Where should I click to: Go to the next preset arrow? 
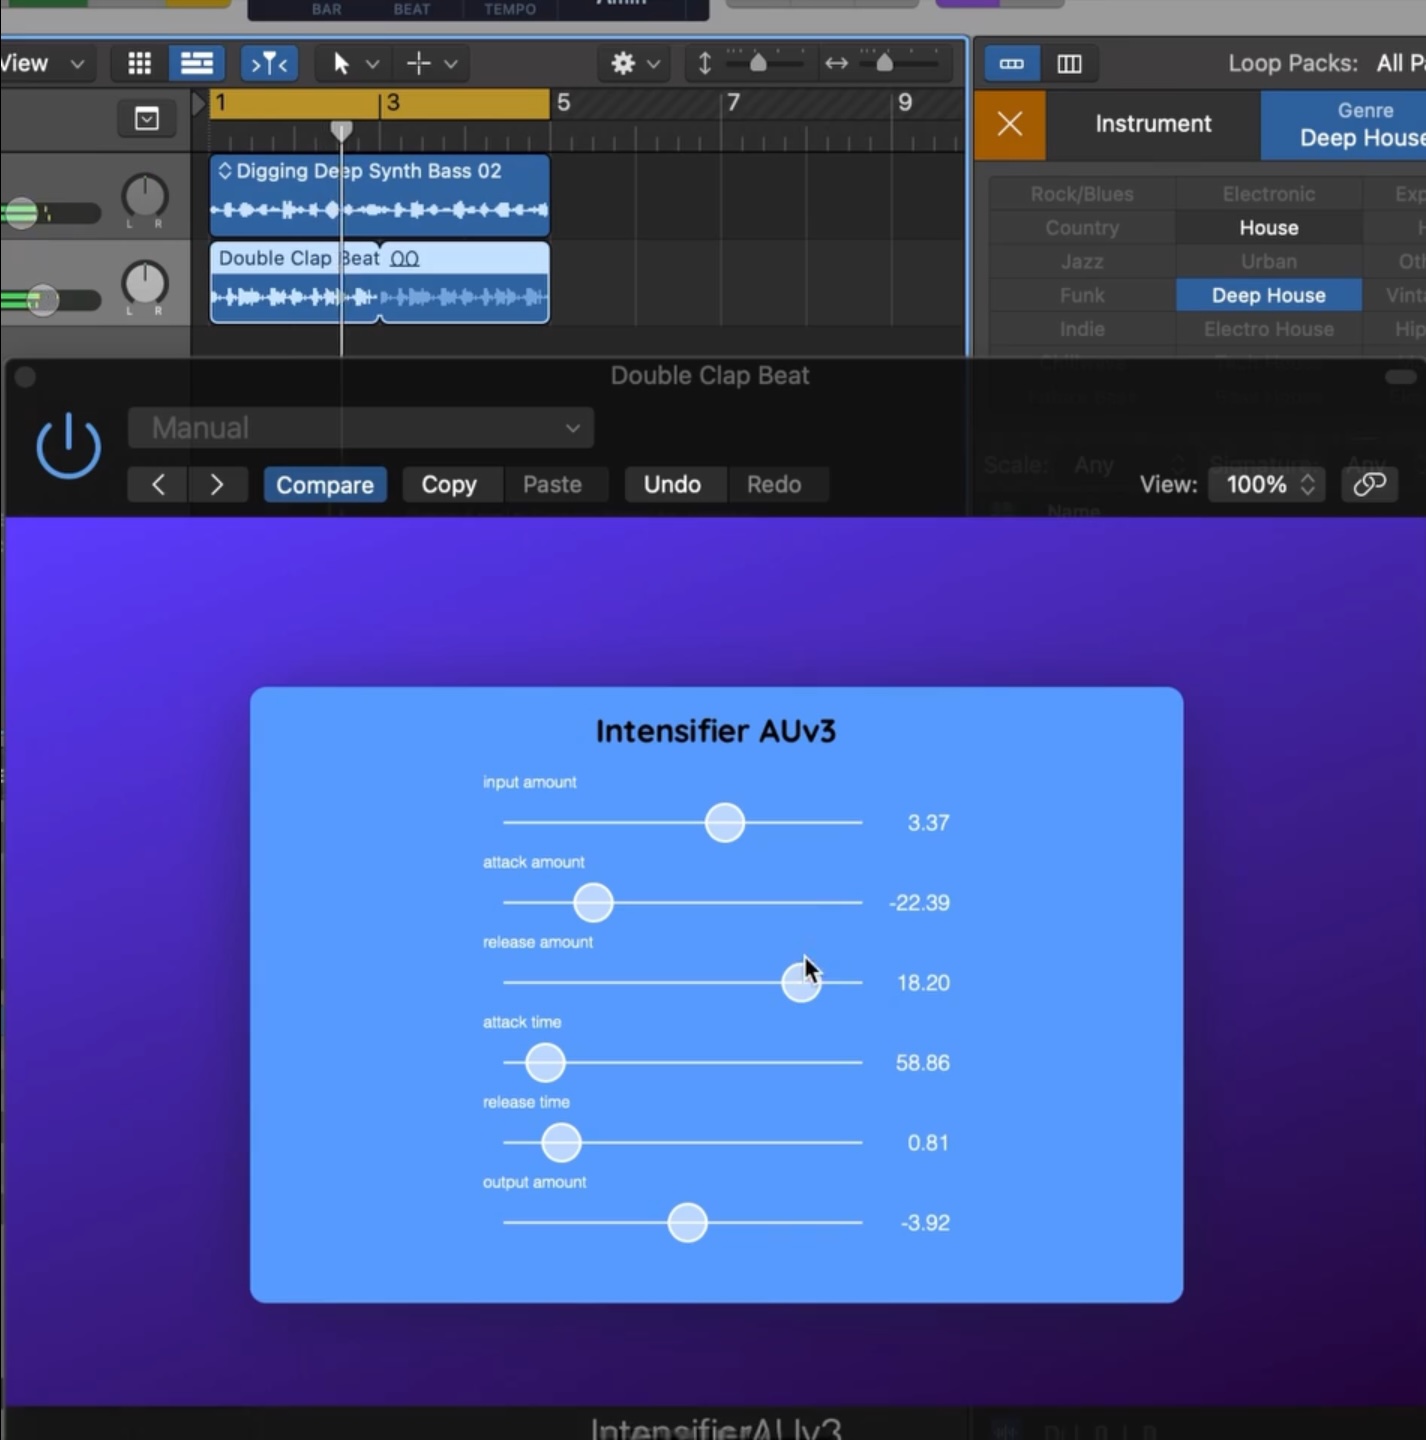[x=216, y=485]
